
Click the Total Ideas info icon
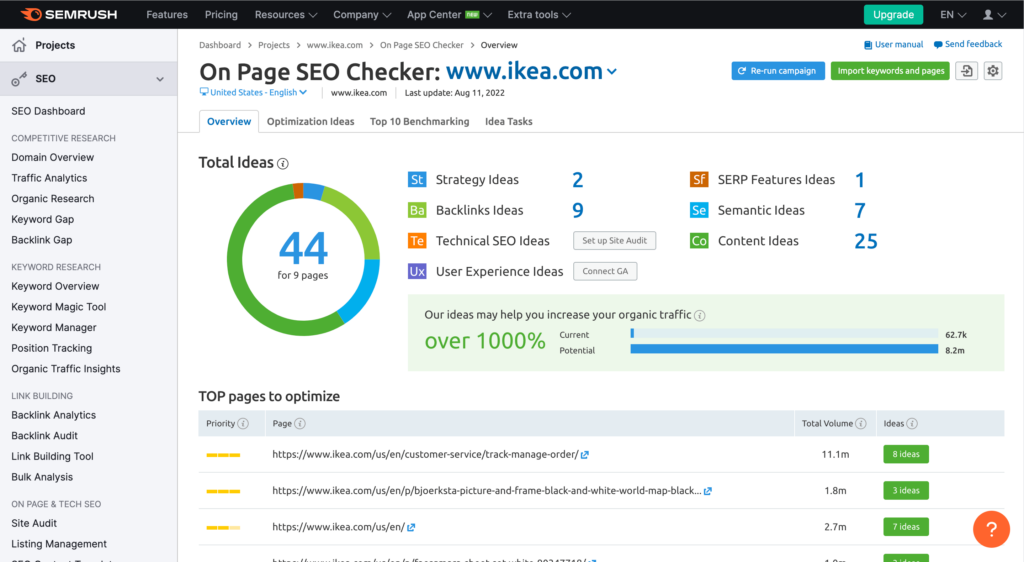click(283, 163)
